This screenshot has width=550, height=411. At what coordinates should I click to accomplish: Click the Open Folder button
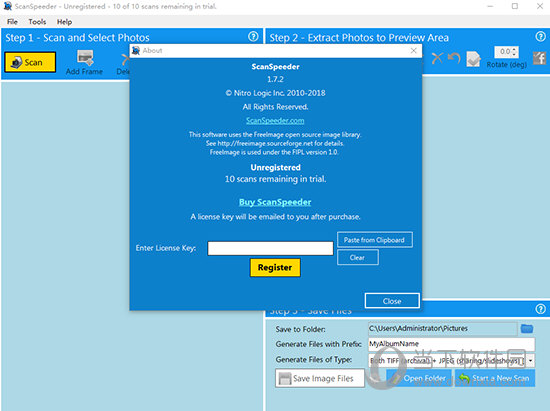point(420,378)
